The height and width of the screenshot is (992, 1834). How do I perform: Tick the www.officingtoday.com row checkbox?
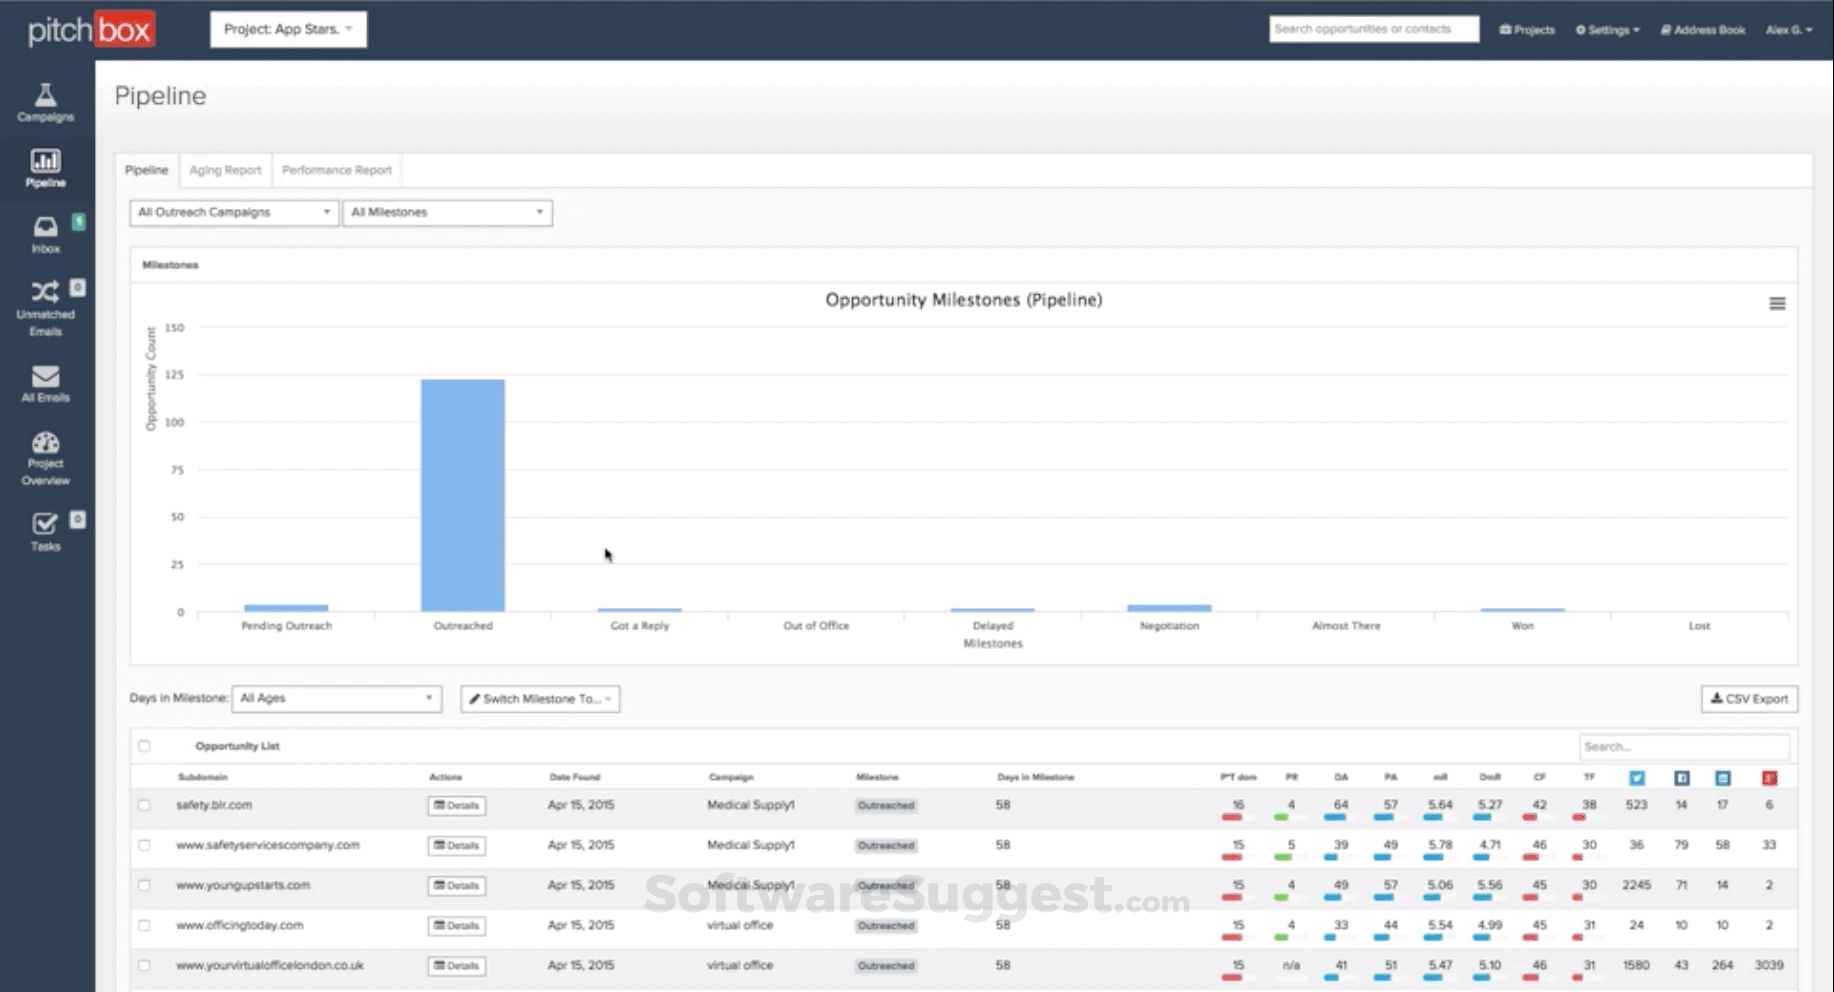(x=144, y=926)
